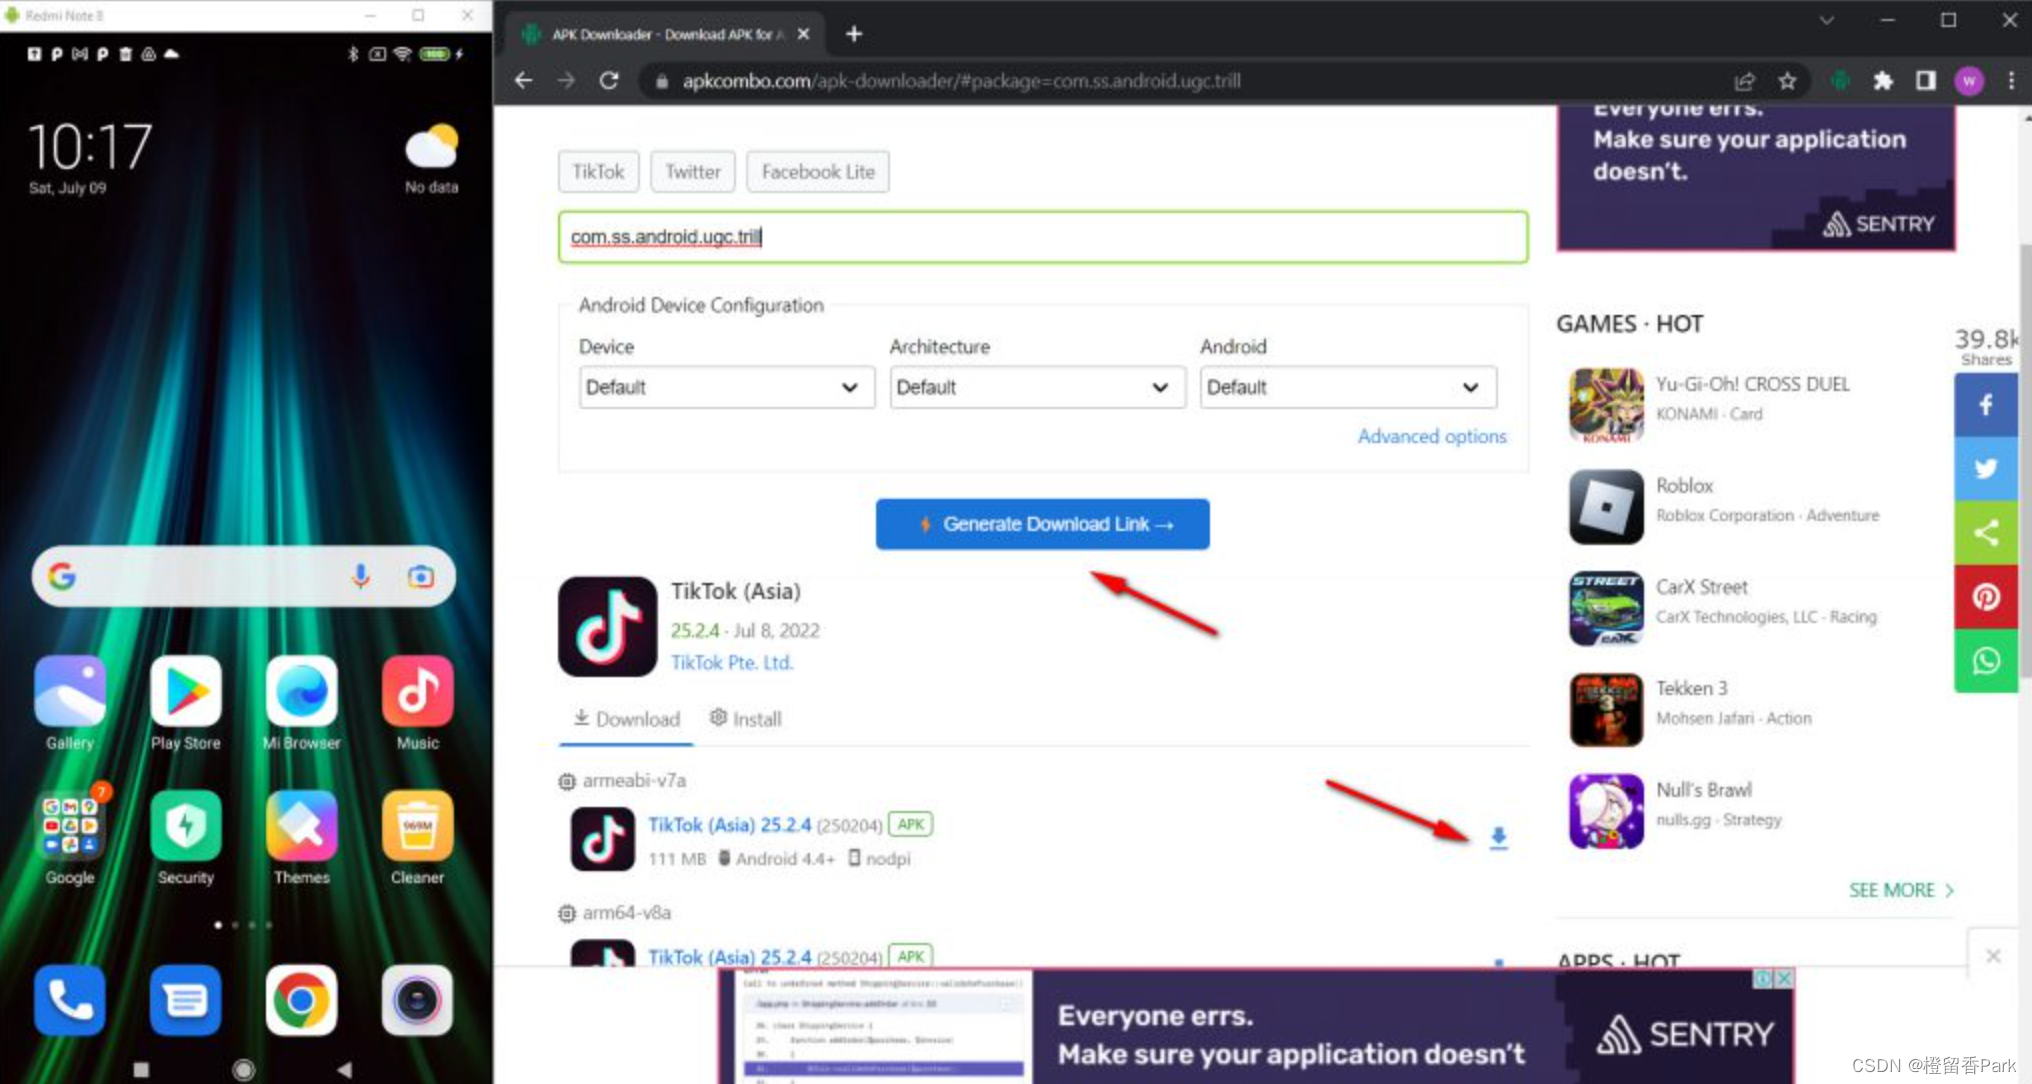2032x1084 pixels.
Task: Tap the Google search bar on phone
Action: pos(243,576)
